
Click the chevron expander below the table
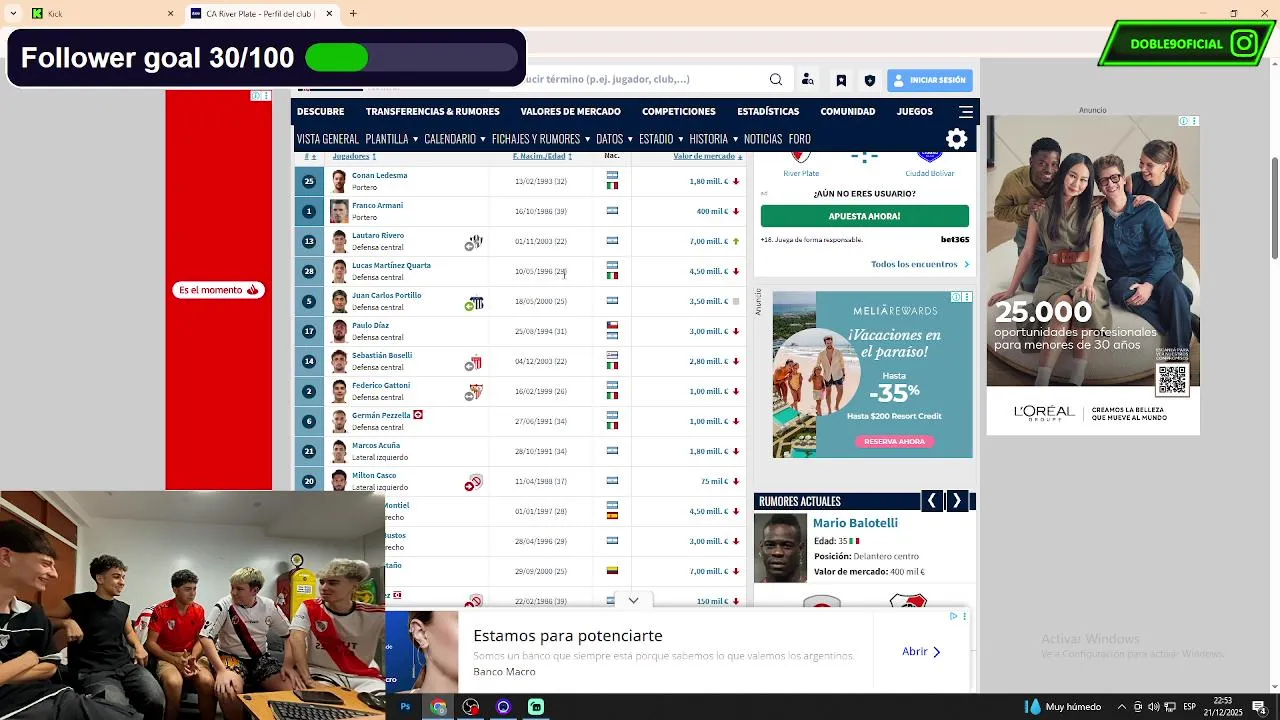point(633,601)
